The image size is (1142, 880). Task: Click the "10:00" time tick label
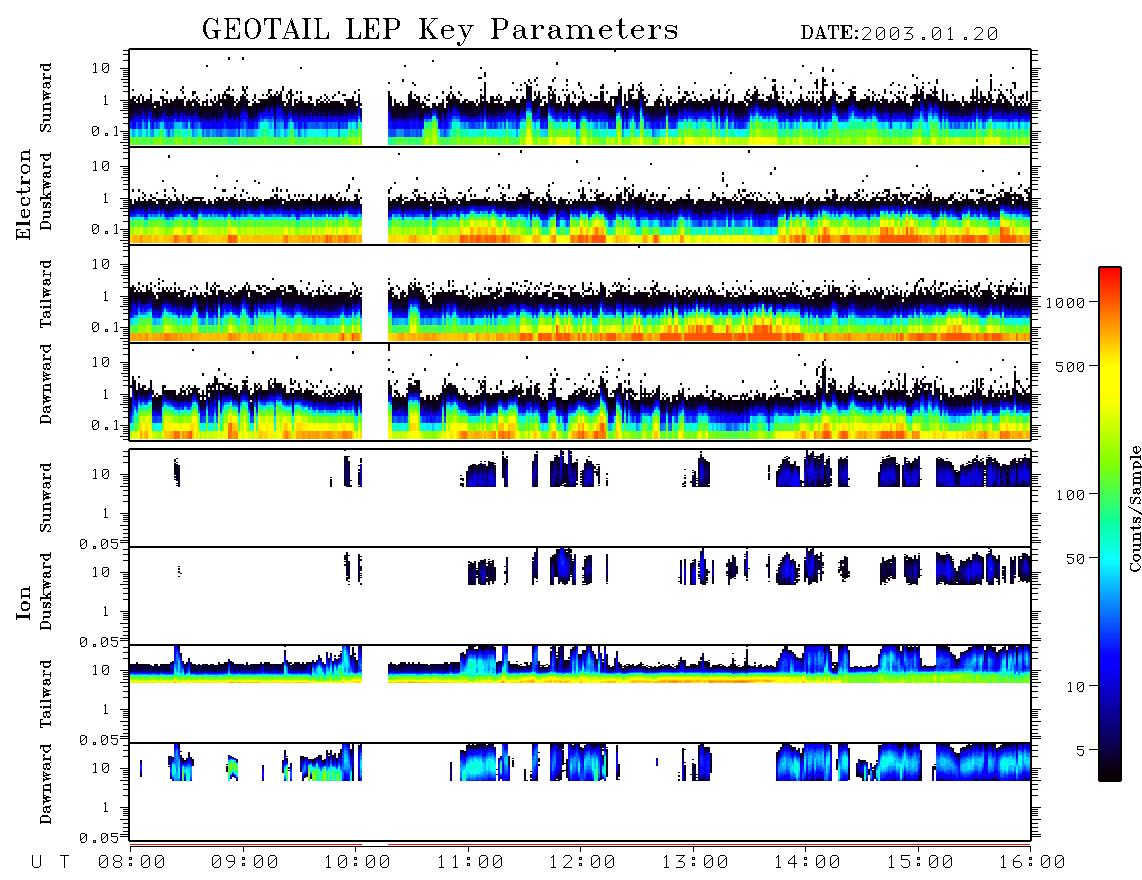[357, 862]
